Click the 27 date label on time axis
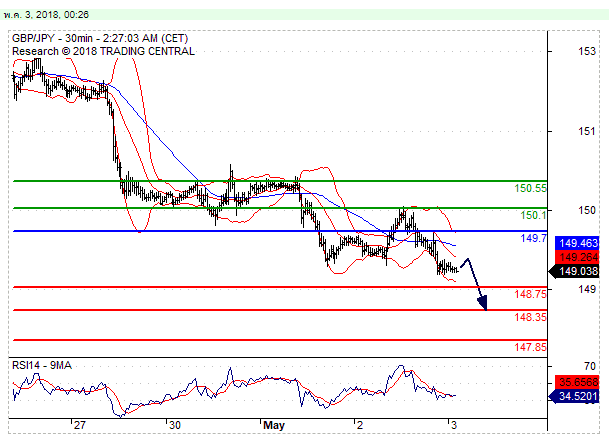 80,425
